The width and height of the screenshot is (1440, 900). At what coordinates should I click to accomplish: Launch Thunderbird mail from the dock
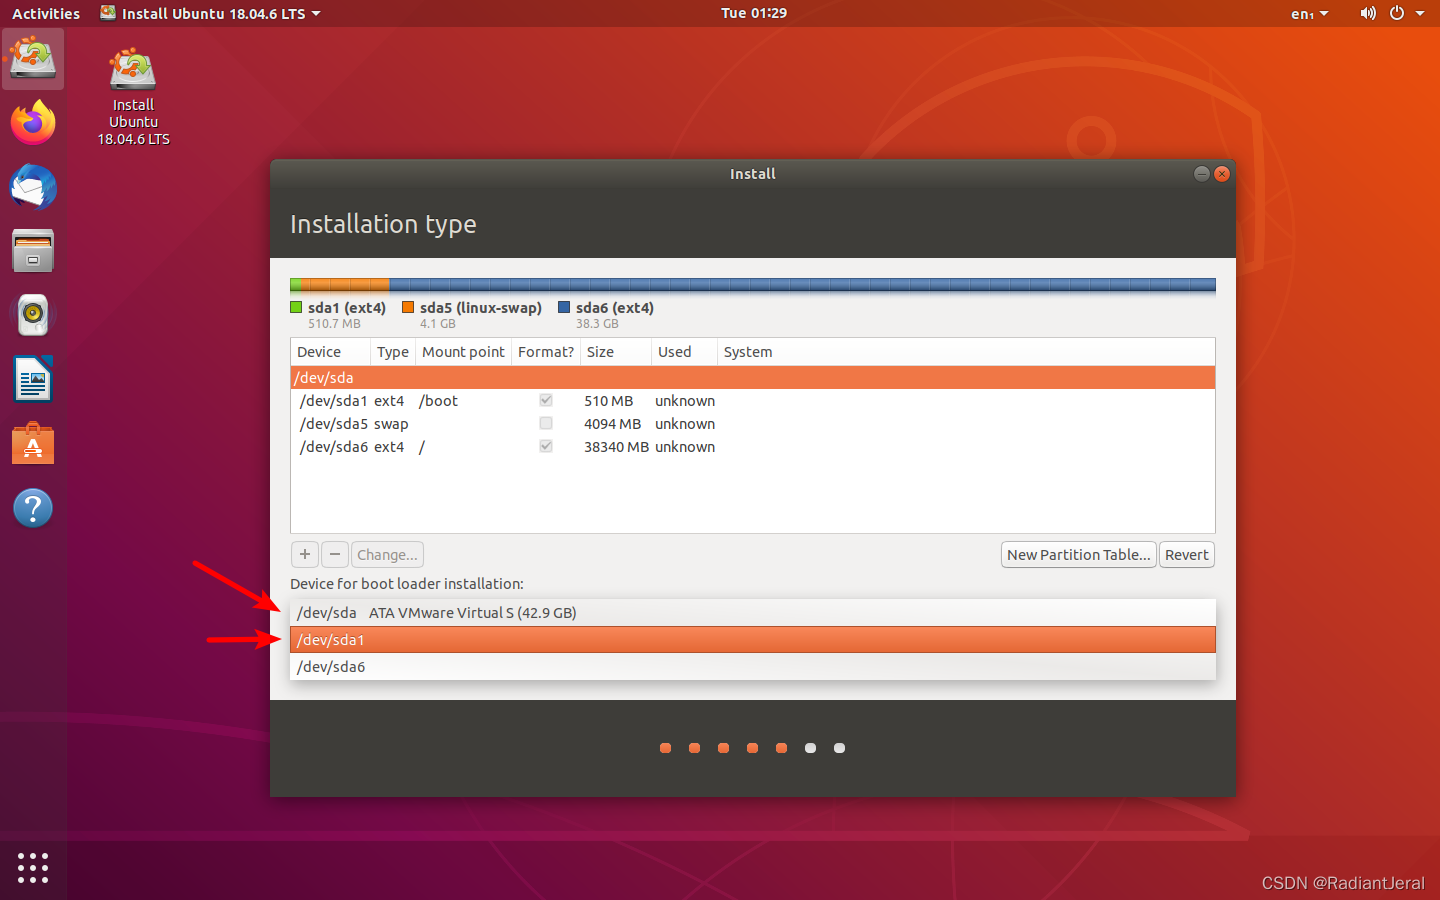(33, 187)
